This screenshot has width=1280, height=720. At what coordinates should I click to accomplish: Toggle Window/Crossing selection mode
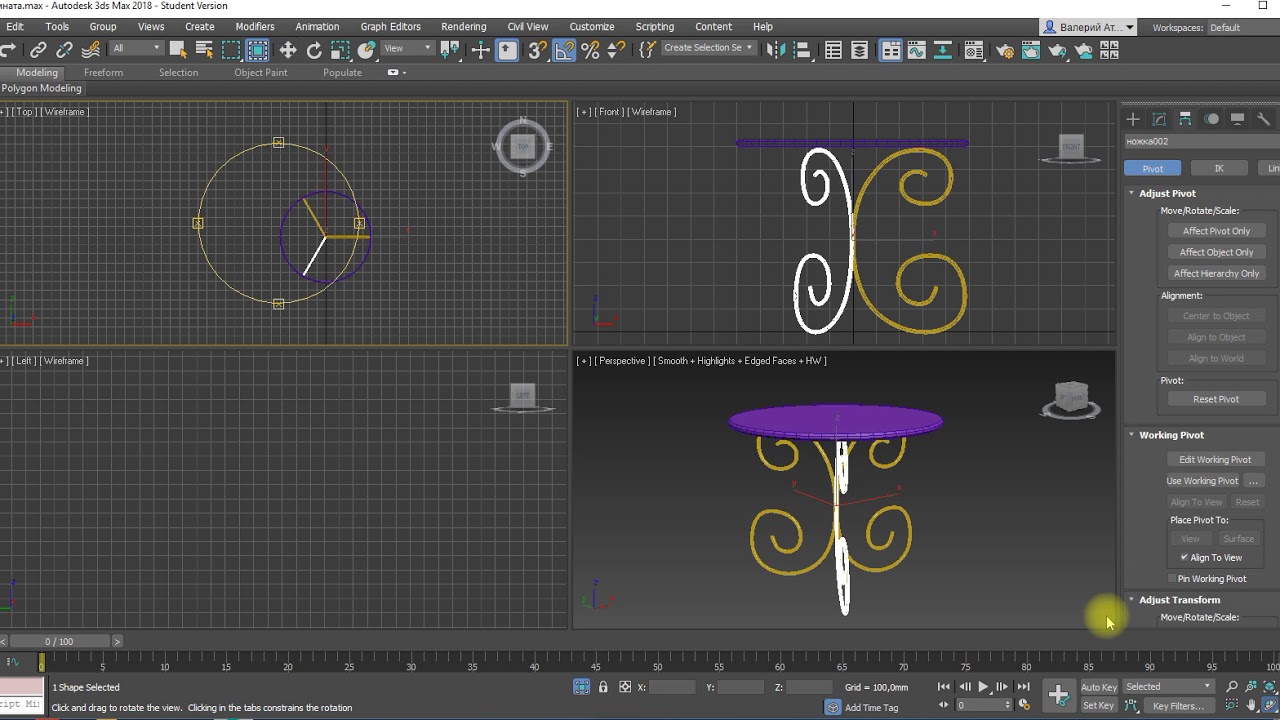click(x=257, y=49)
